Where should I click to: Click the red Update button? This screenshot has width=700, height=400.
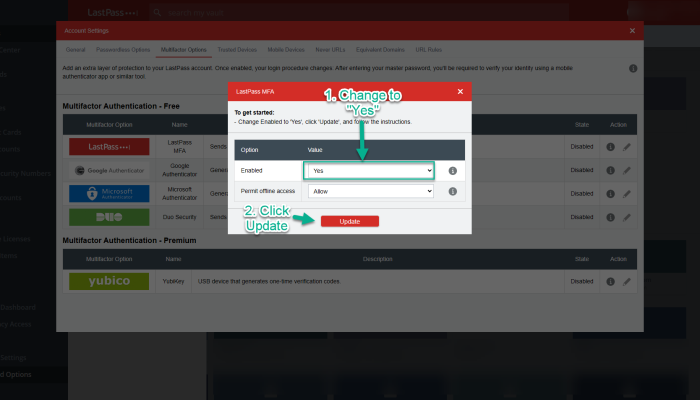[x=350, y=221]
